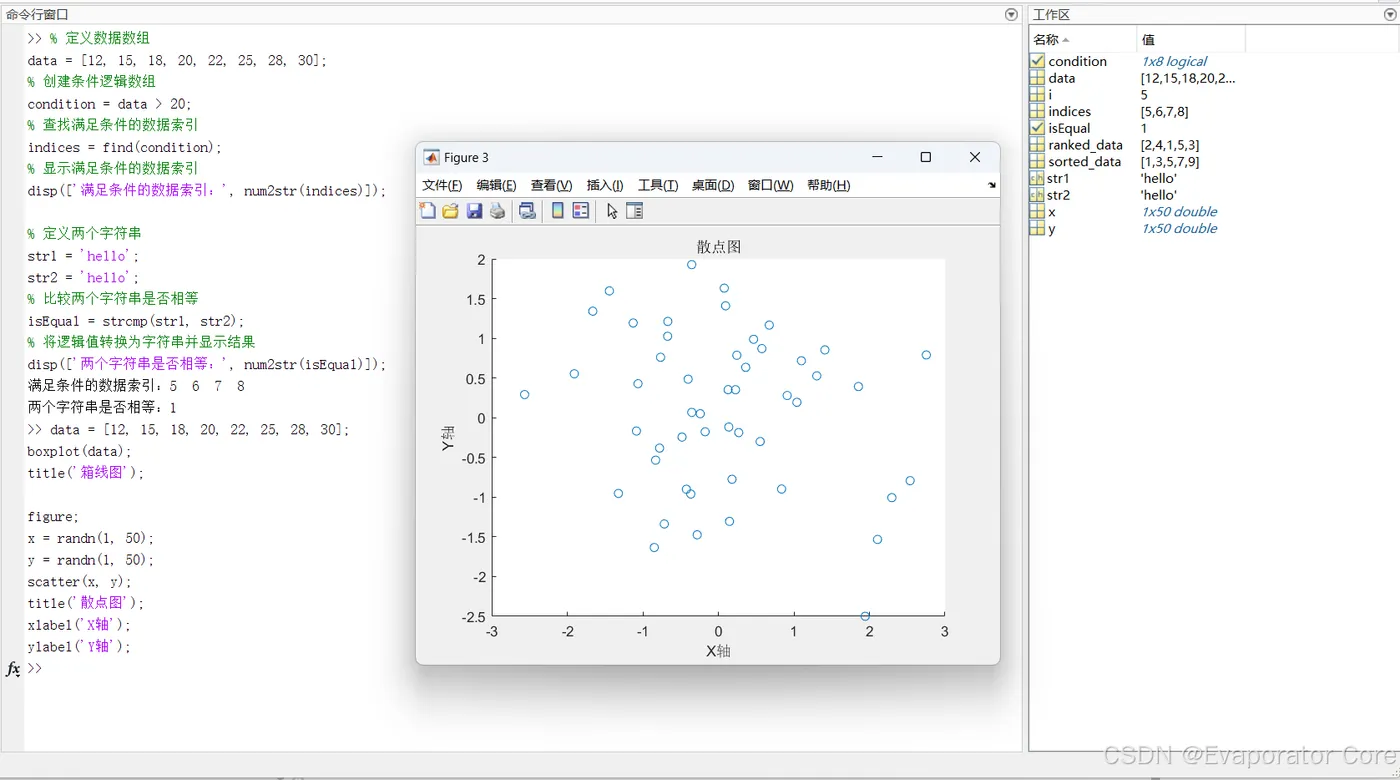Click the [5,6,7,8] value cell
This screenshot has width=1400, height=780.
tap(1164, 111)
